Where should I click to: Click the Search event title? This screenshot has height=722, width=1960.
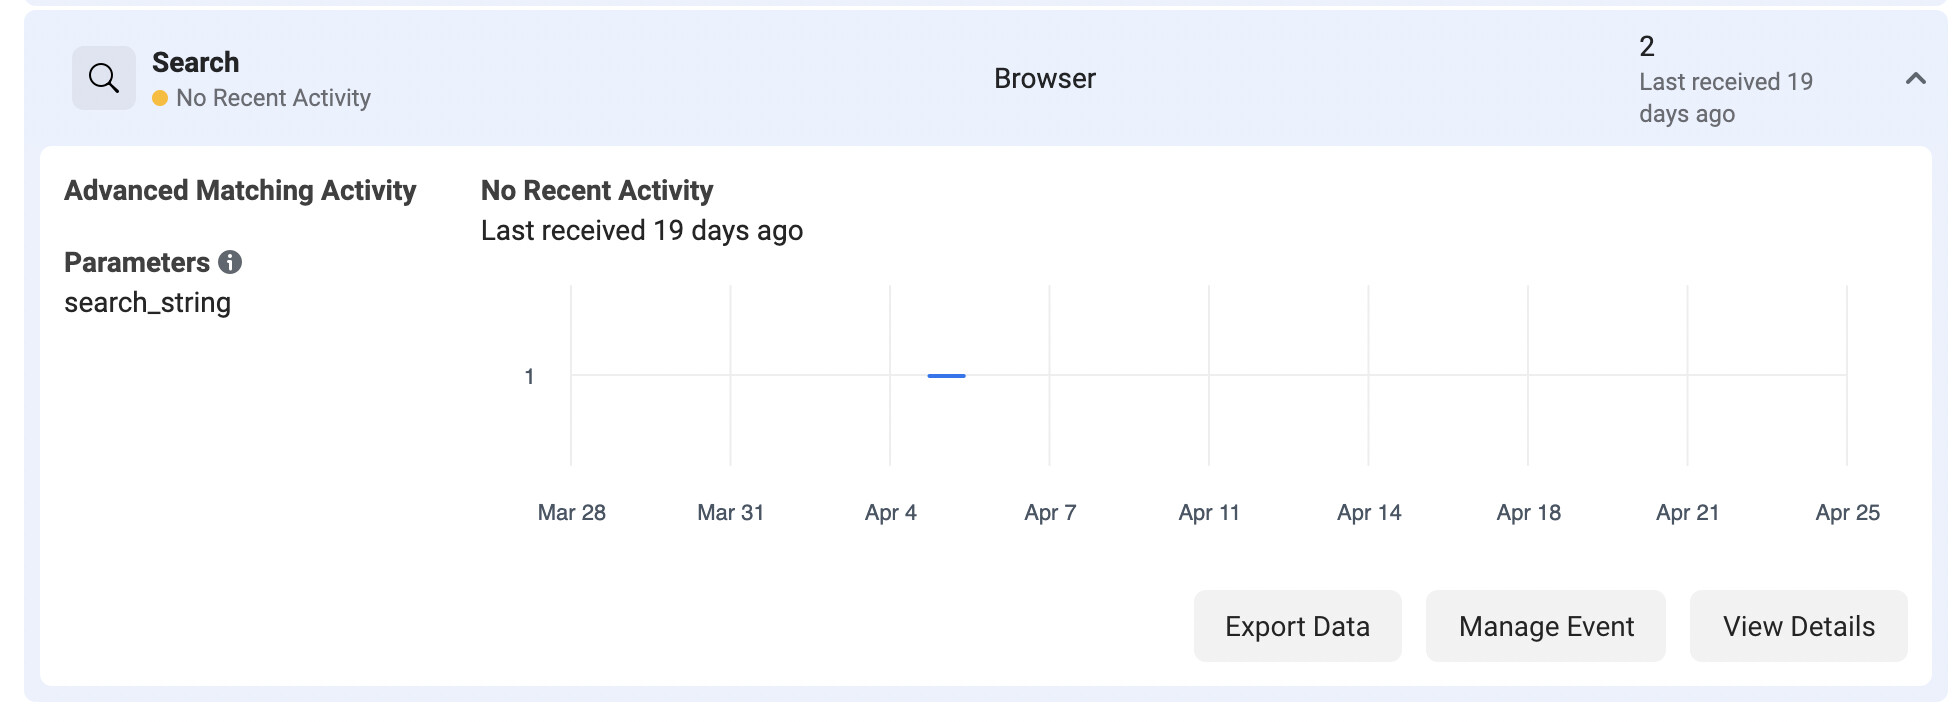196,62
